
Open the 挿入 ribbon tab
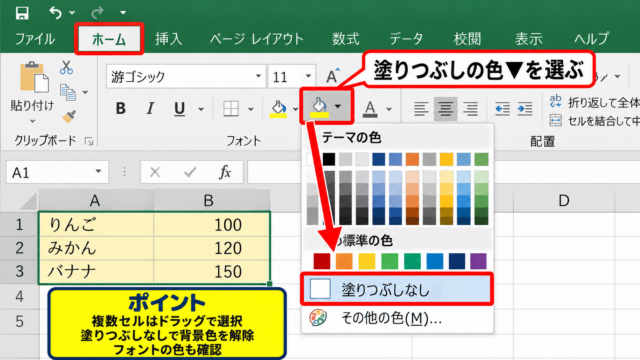pos(169,39)
